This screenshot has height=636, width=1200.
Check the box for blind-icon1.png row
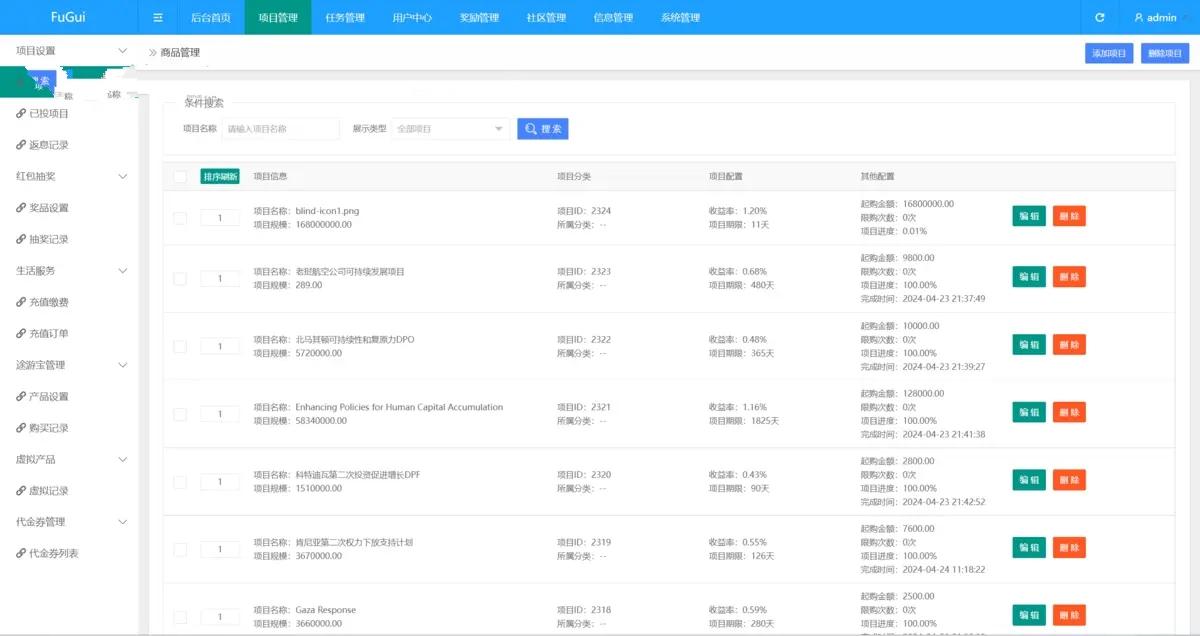[x=180, y=218]
